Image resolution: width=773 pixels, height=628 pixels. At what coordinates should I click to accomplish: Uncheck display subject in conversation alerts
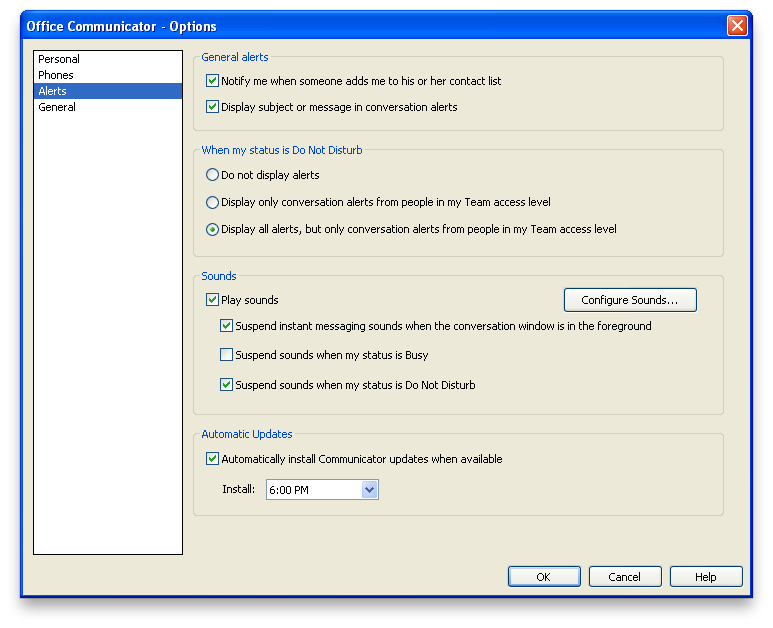(x=212, y=107)
